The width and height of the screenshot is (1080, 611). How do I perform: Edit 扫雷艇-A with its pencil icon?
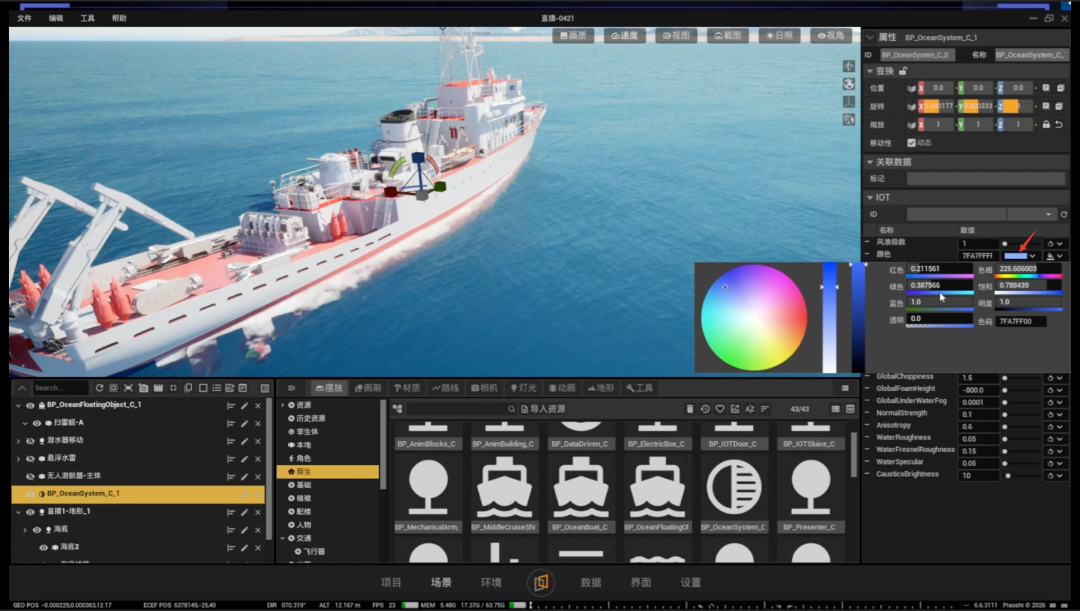[x=245, y=423]
